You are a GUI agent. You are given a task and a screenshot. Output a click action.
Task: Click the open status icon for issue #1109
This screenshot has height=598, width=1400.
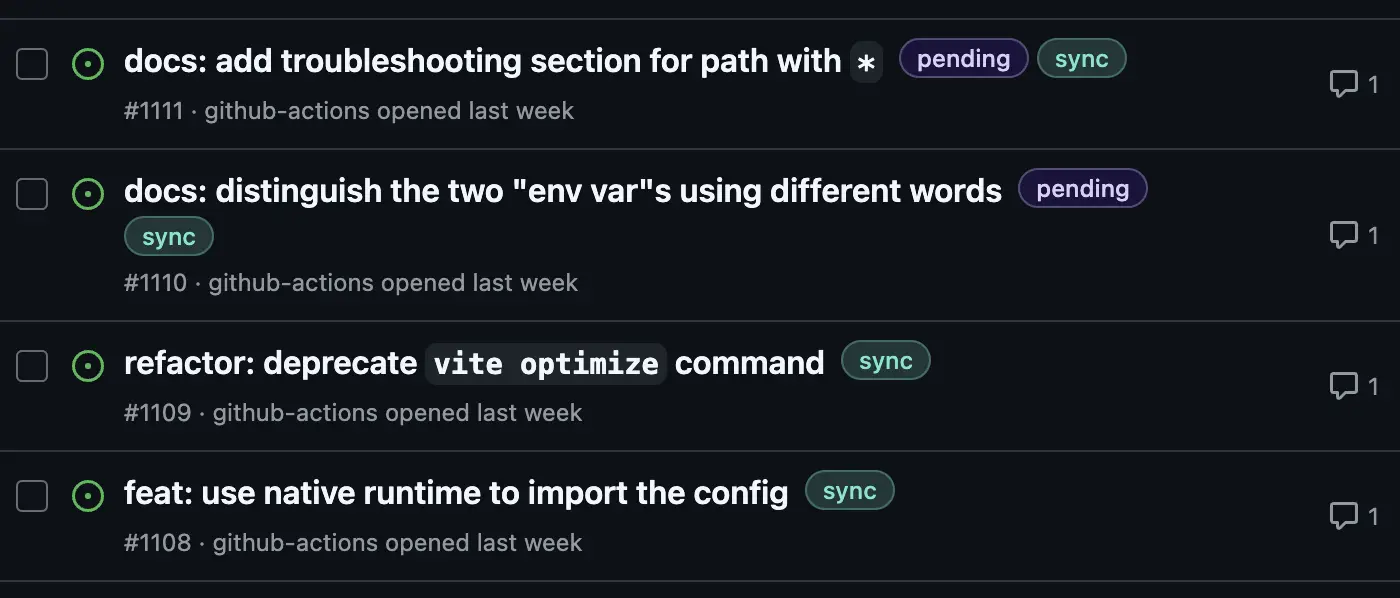88,366
